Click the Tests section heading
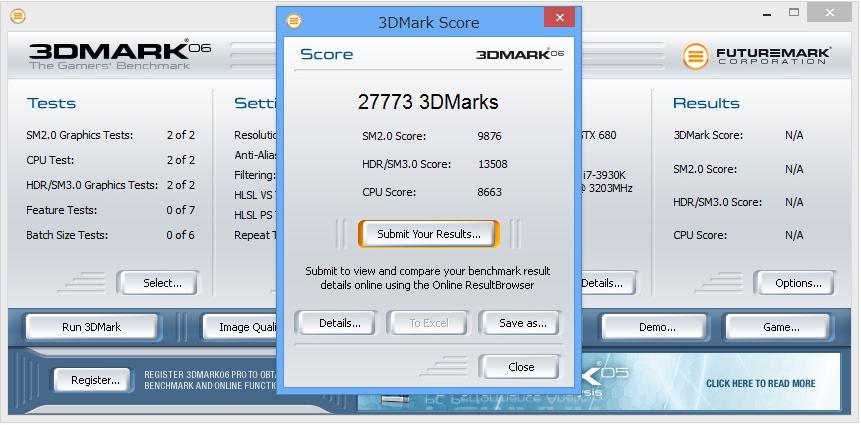Image resolution: width=861 pixels, height=425 pixels. [52, 103]
